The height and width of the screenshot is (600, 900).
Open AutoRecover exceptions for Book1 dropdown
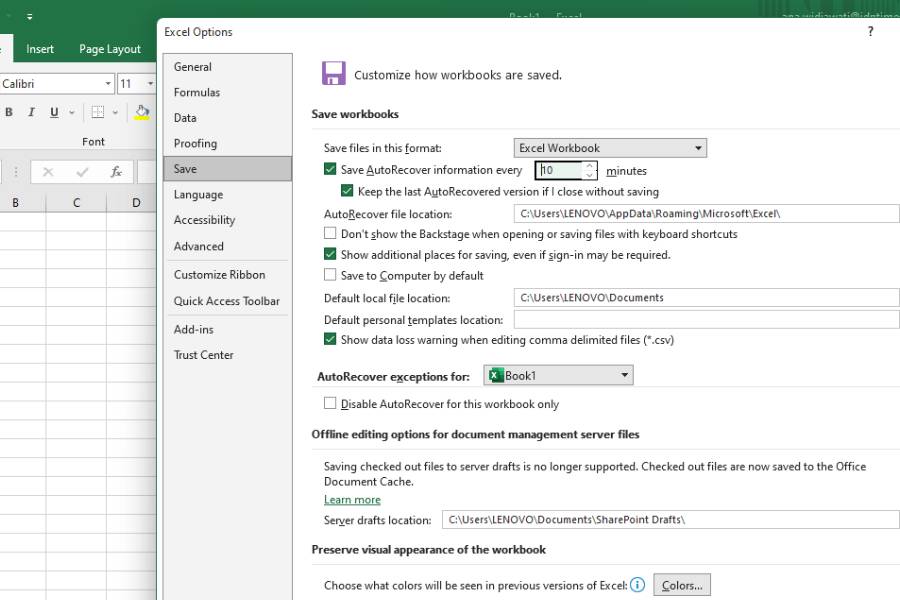pos(558,375)
